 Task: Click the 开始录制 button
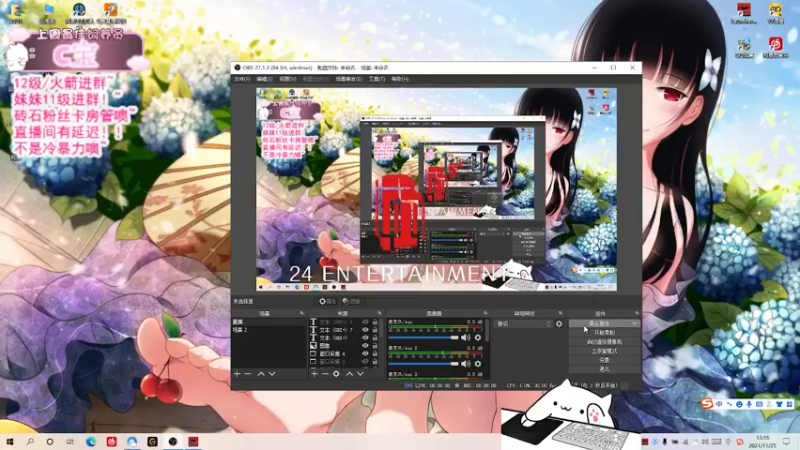coord(604,333)
